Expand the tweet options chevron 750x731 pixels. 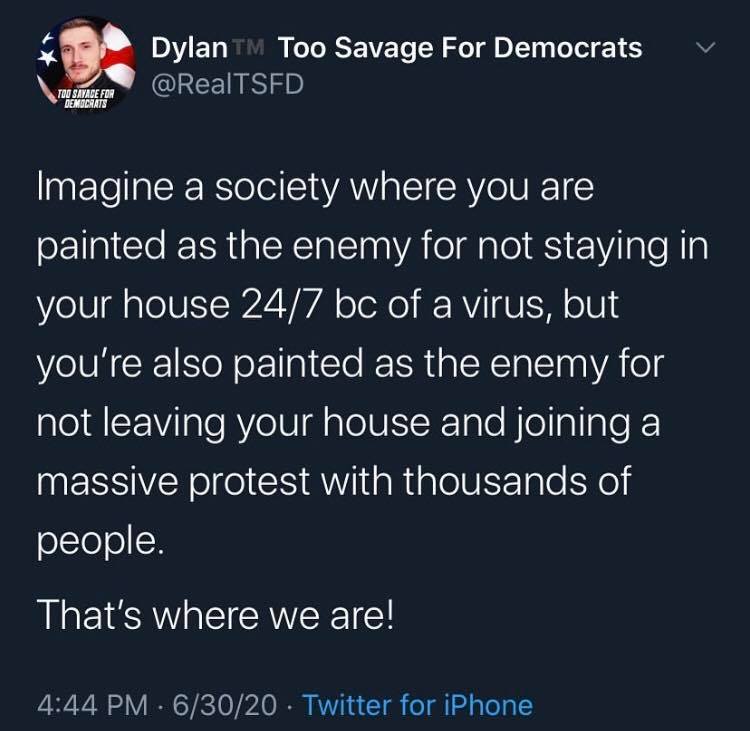pos(706,48)
